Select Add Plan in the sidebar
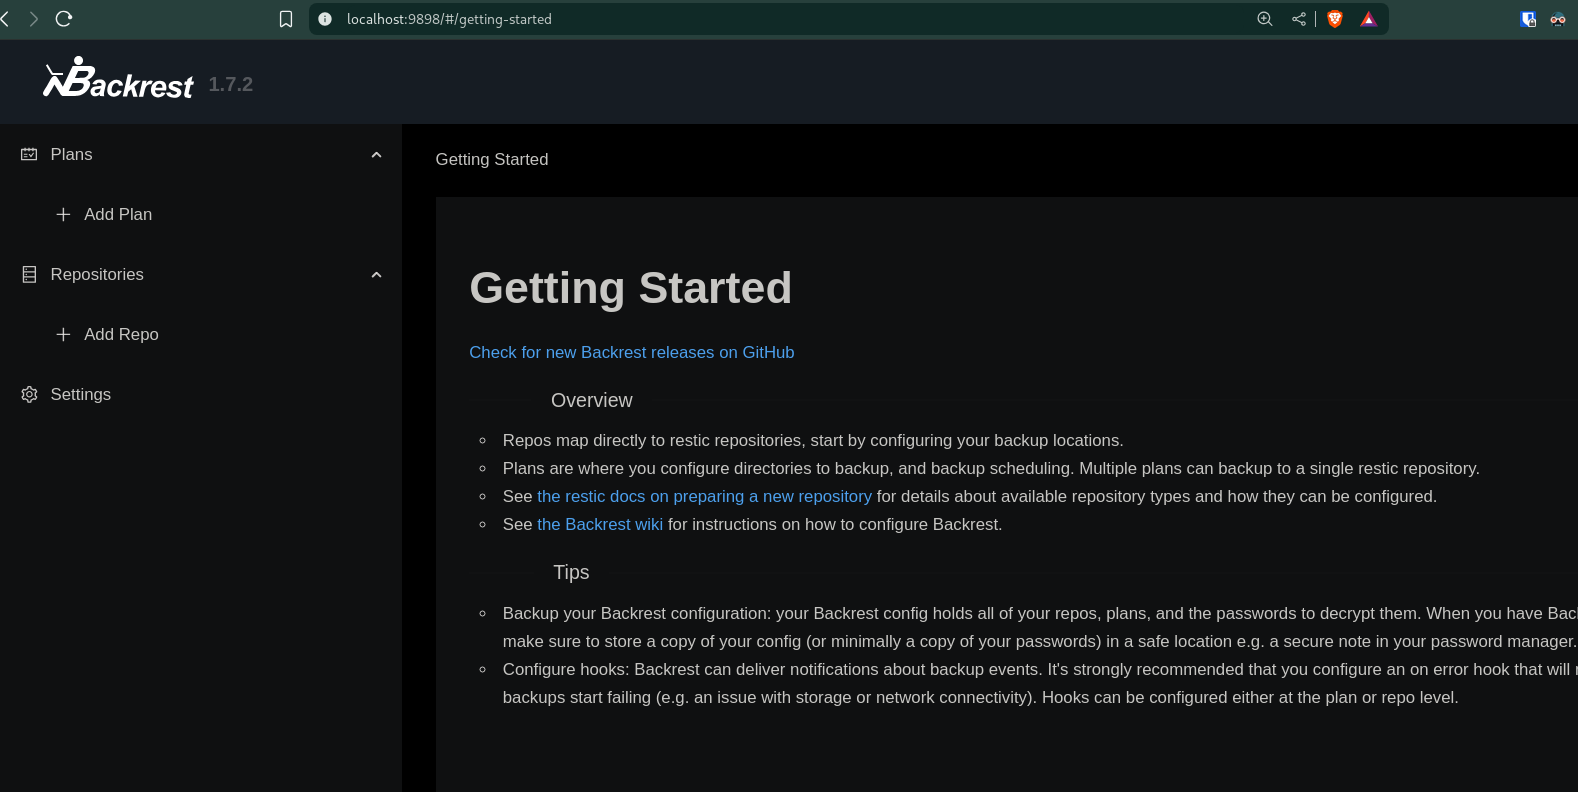 pos(200,214)
